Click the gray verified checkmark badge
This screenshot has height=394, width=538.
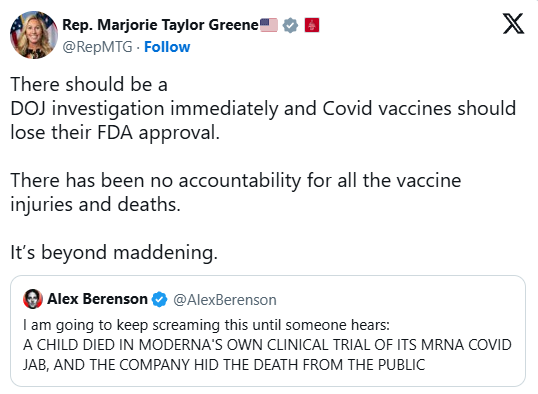pos(290,25)
